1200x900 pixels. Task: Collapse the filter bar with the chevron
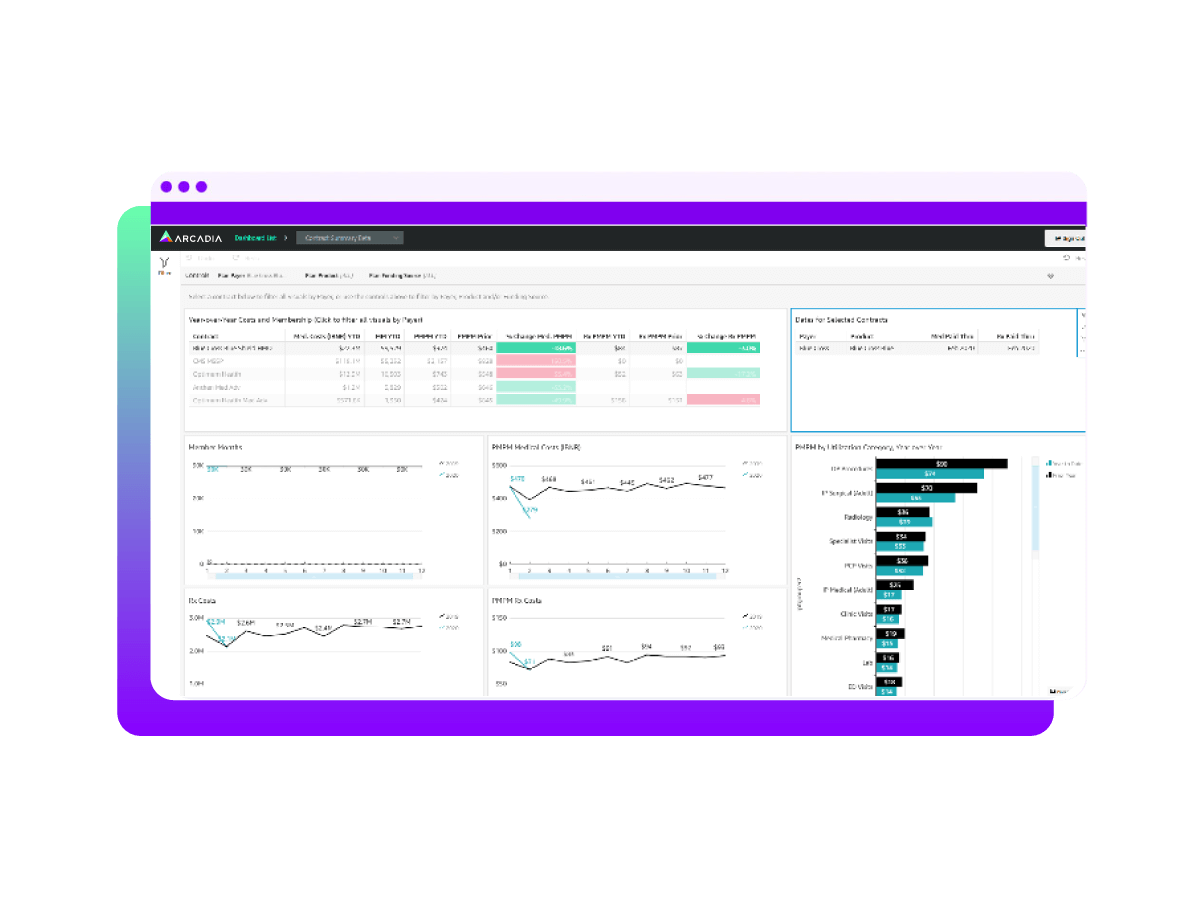(x=1051, y=276)
